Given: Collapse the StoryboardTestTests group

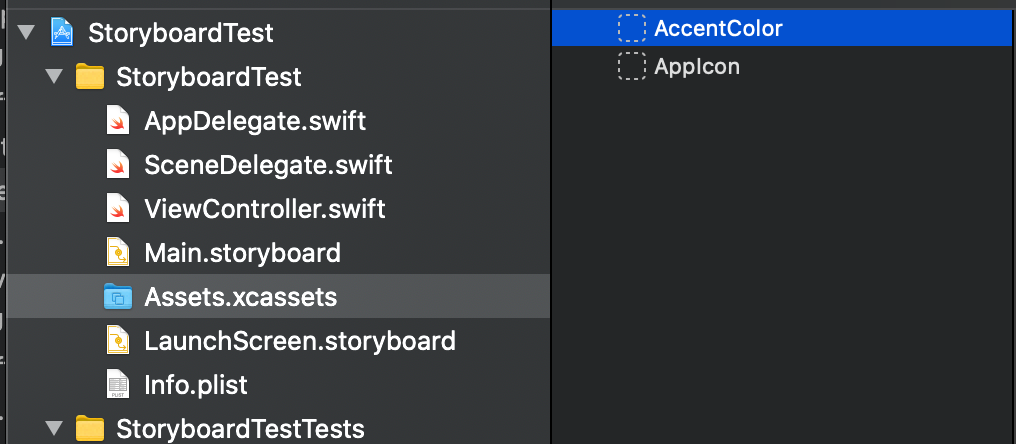Looking at the screenshot, I should click(53, 429).
